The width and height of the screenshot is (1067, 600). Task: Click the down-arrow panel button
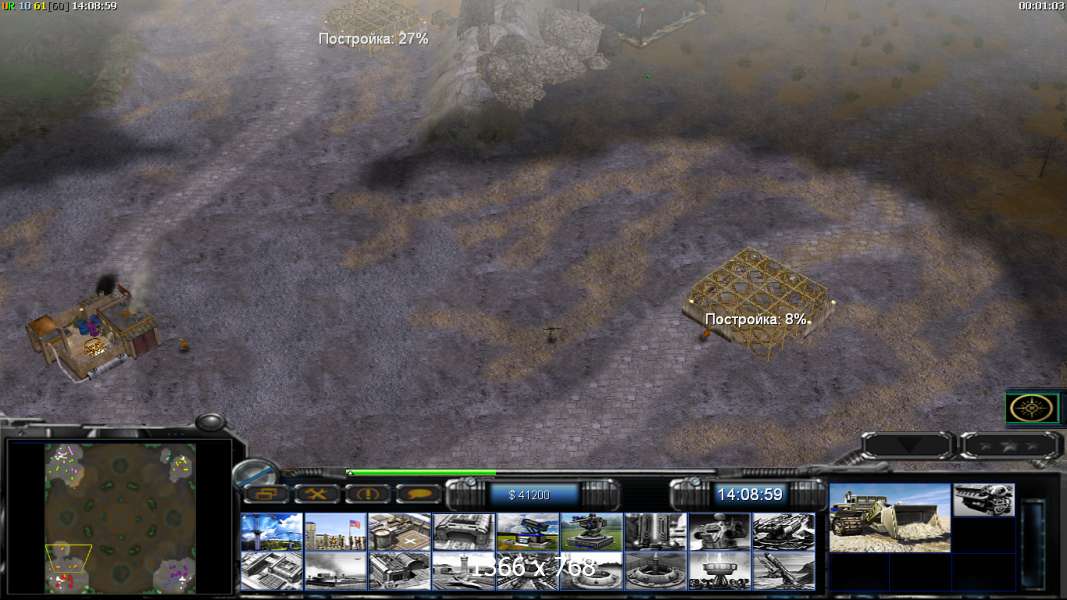click(x=908, y=446)
